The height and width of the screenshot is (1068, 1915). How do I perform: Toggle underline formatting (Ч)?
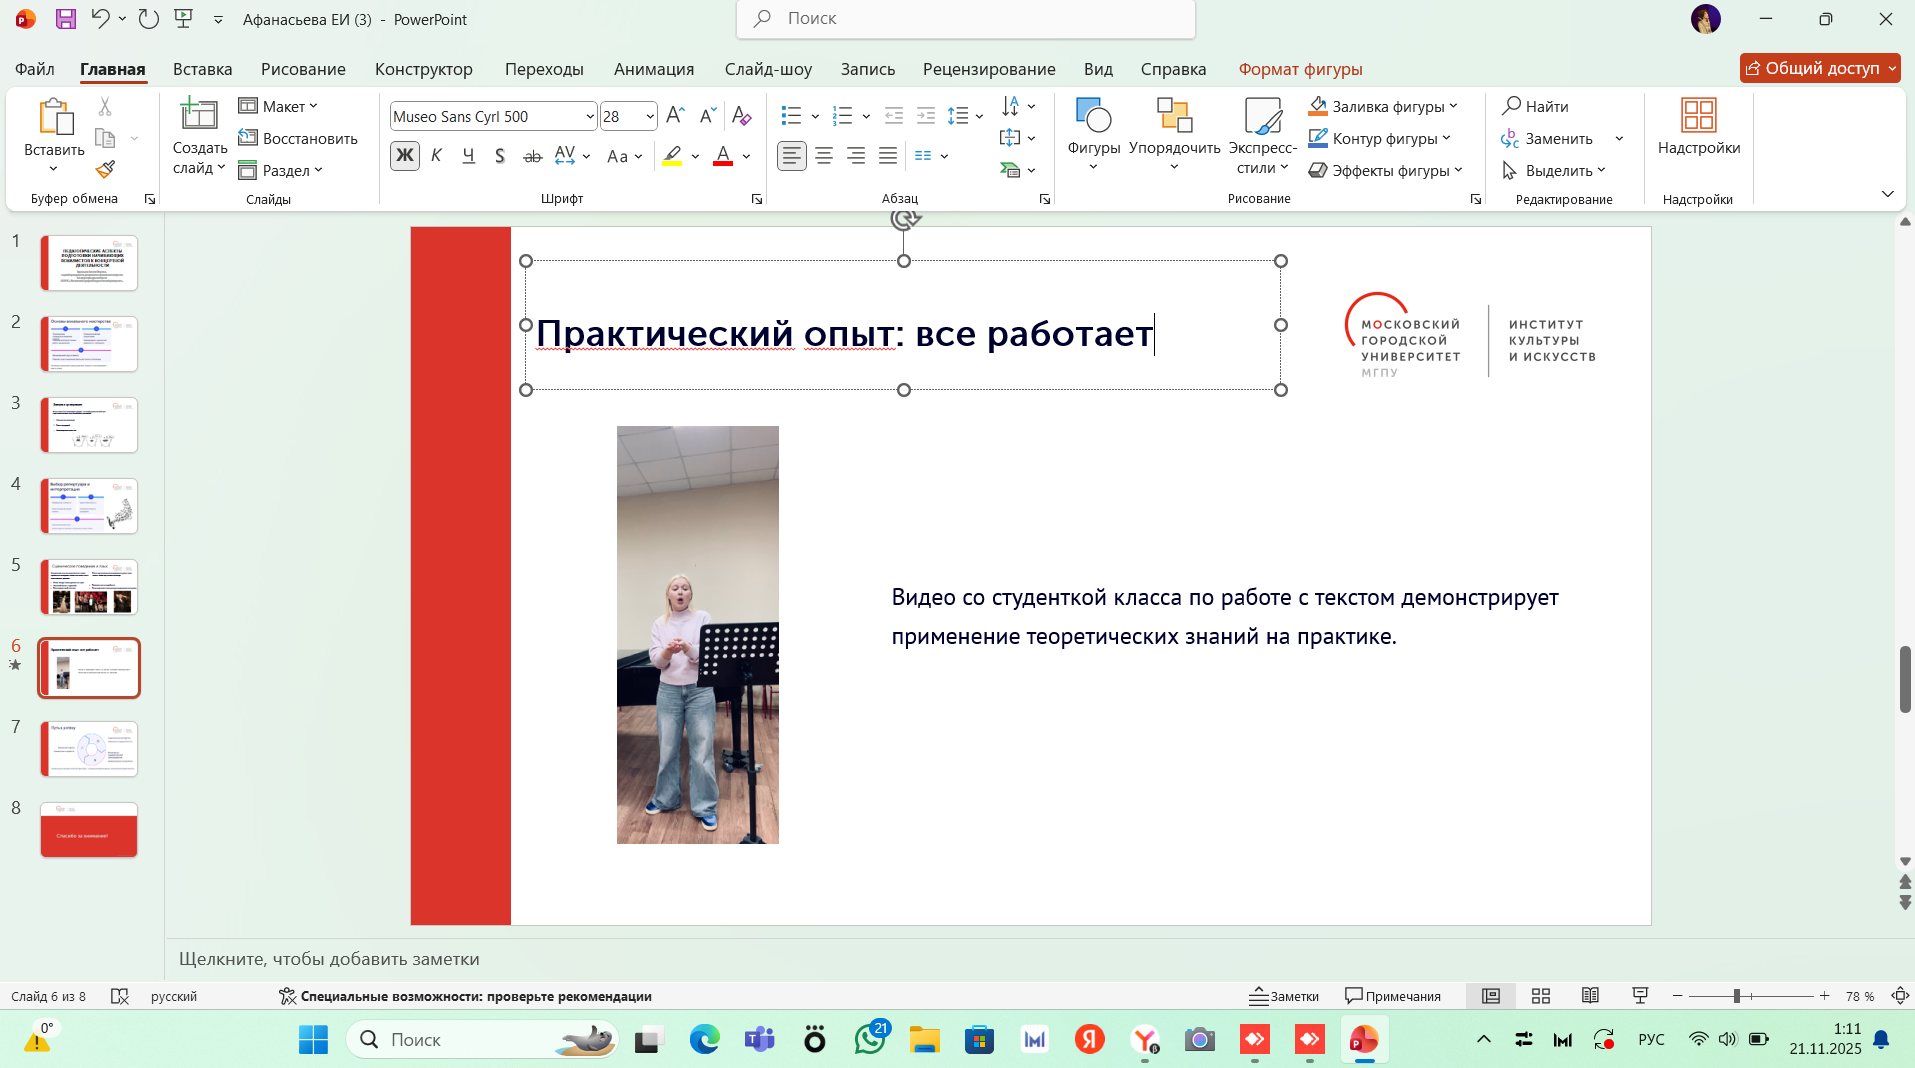468,156
